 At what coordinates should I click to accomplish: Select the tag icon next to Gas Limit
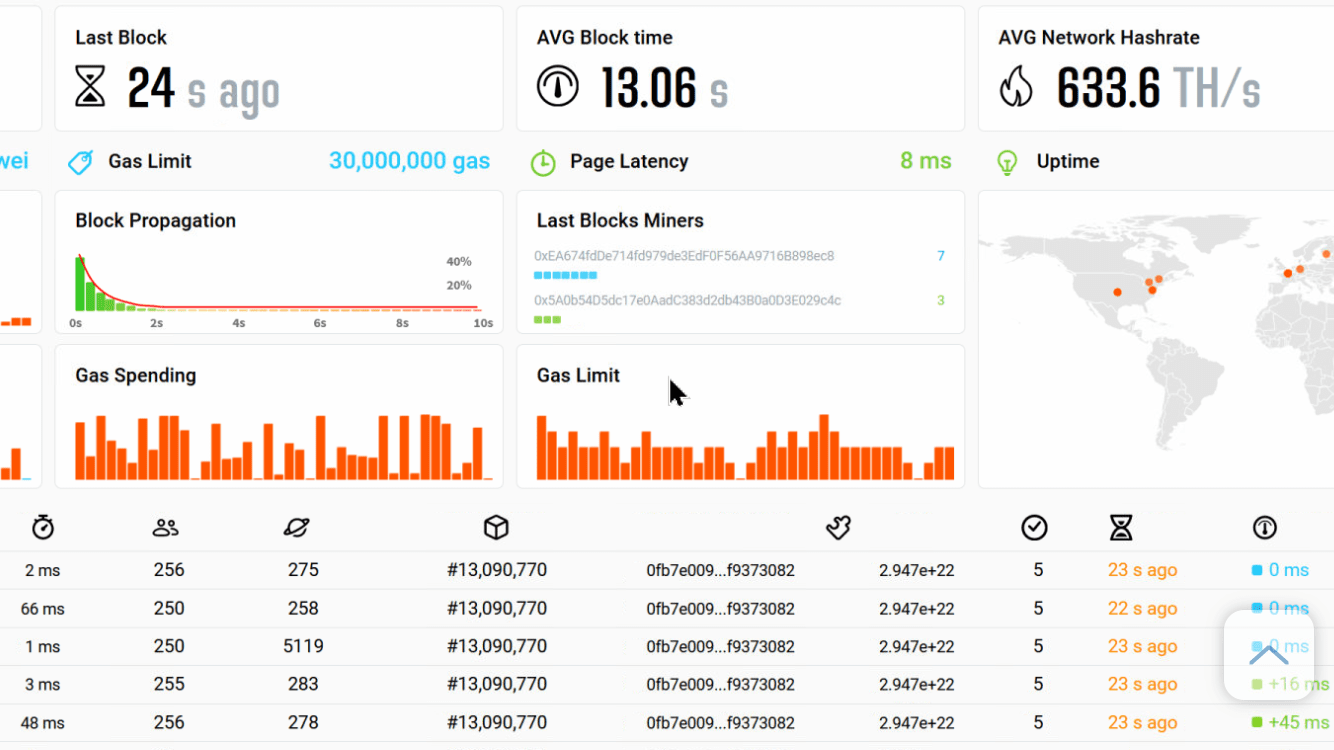[81, 162]
